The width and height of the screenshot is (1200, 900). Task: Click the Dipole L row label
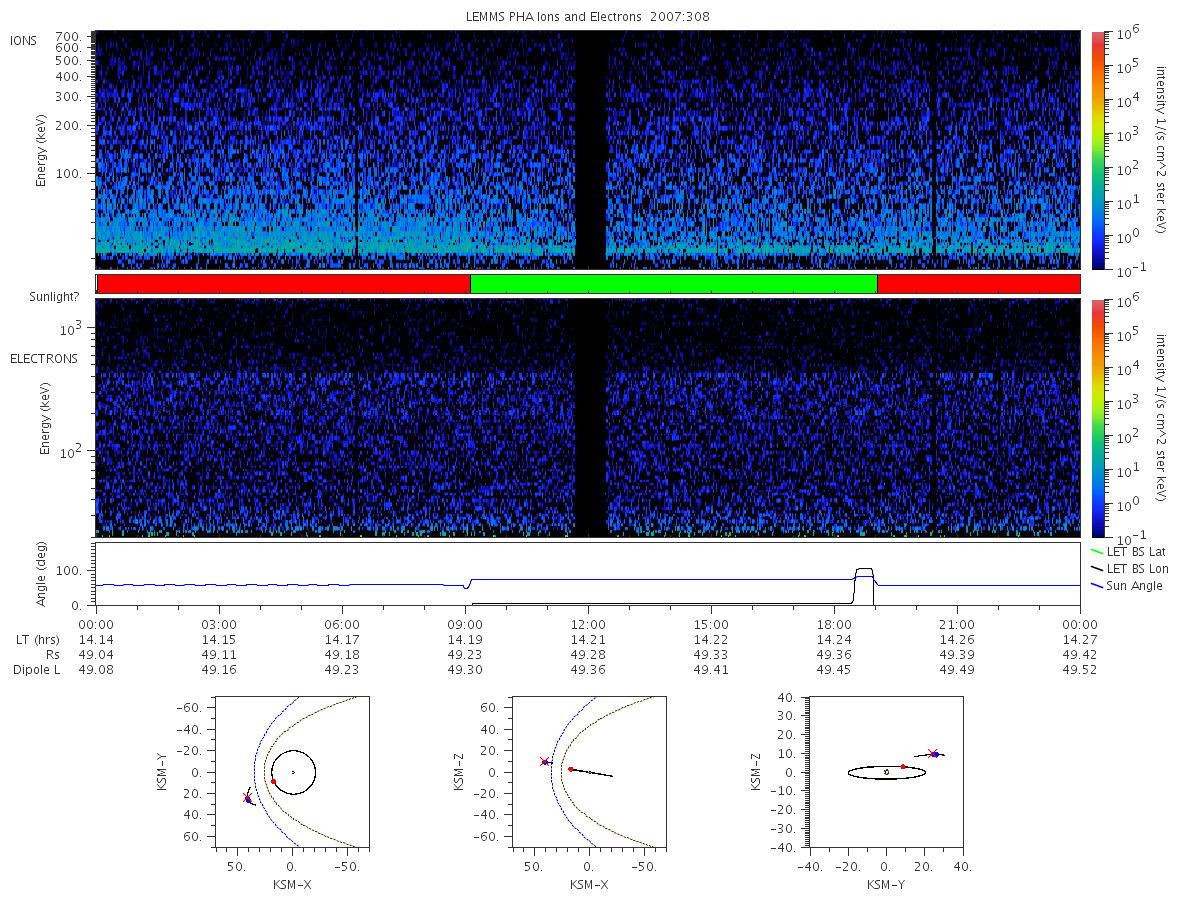point(36,670)
